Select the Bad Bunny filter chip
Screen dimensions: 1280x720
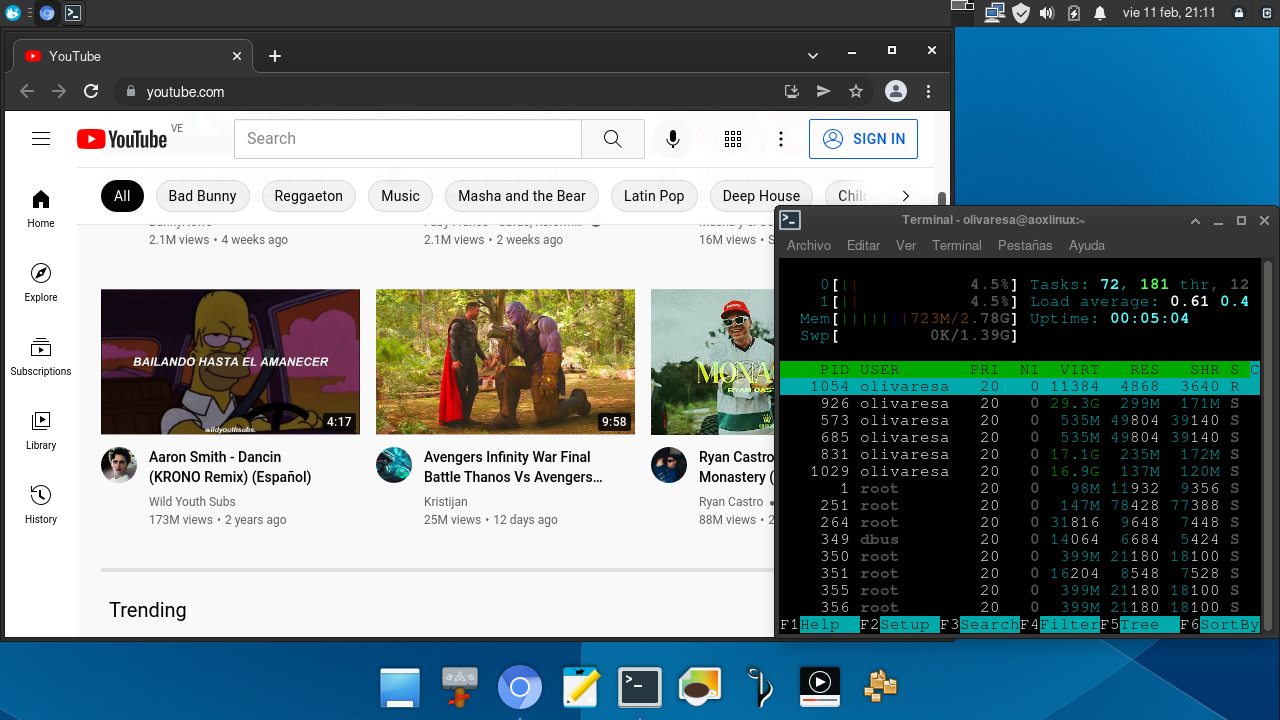click(202, 196)
